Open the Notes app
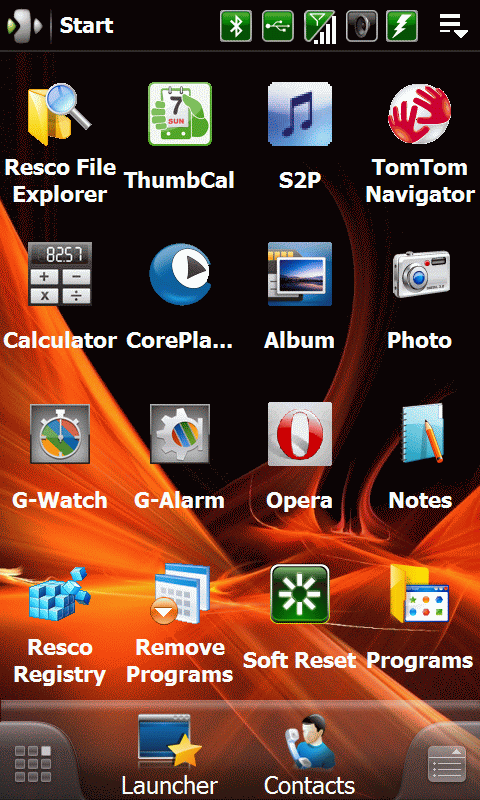 click(422, 434)
